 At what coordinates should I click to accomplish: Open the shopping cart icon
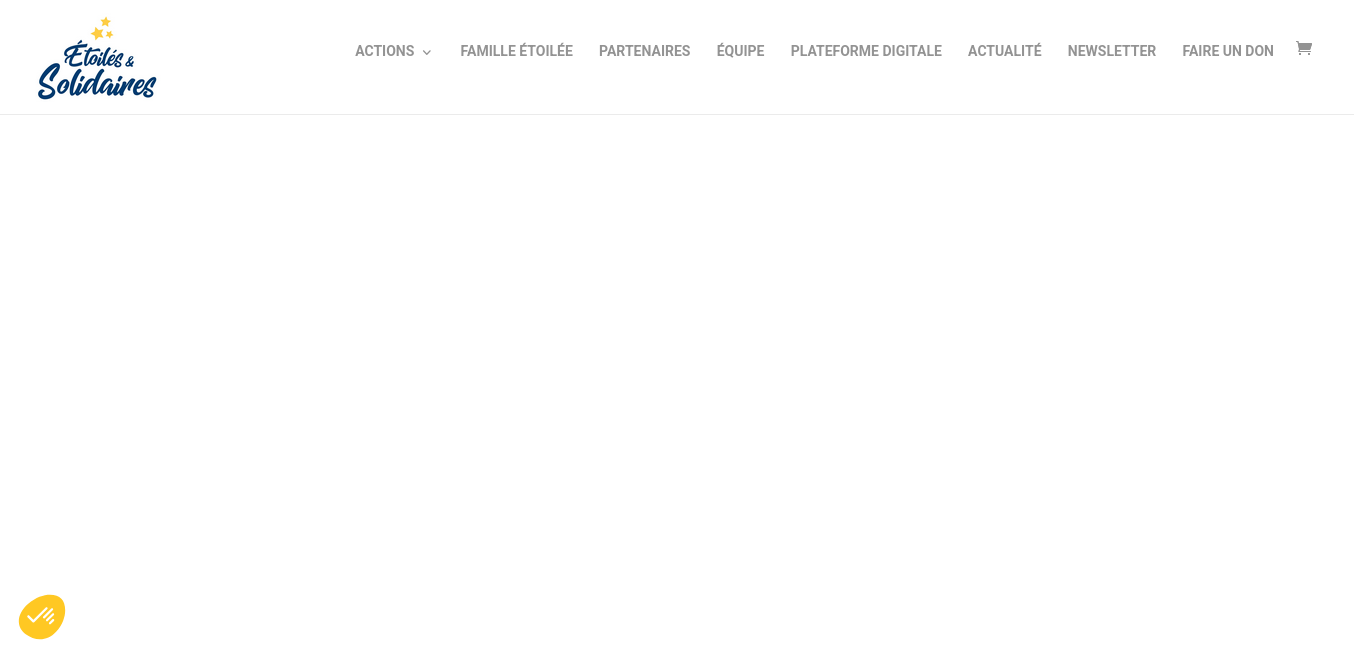coord(1303,48)
